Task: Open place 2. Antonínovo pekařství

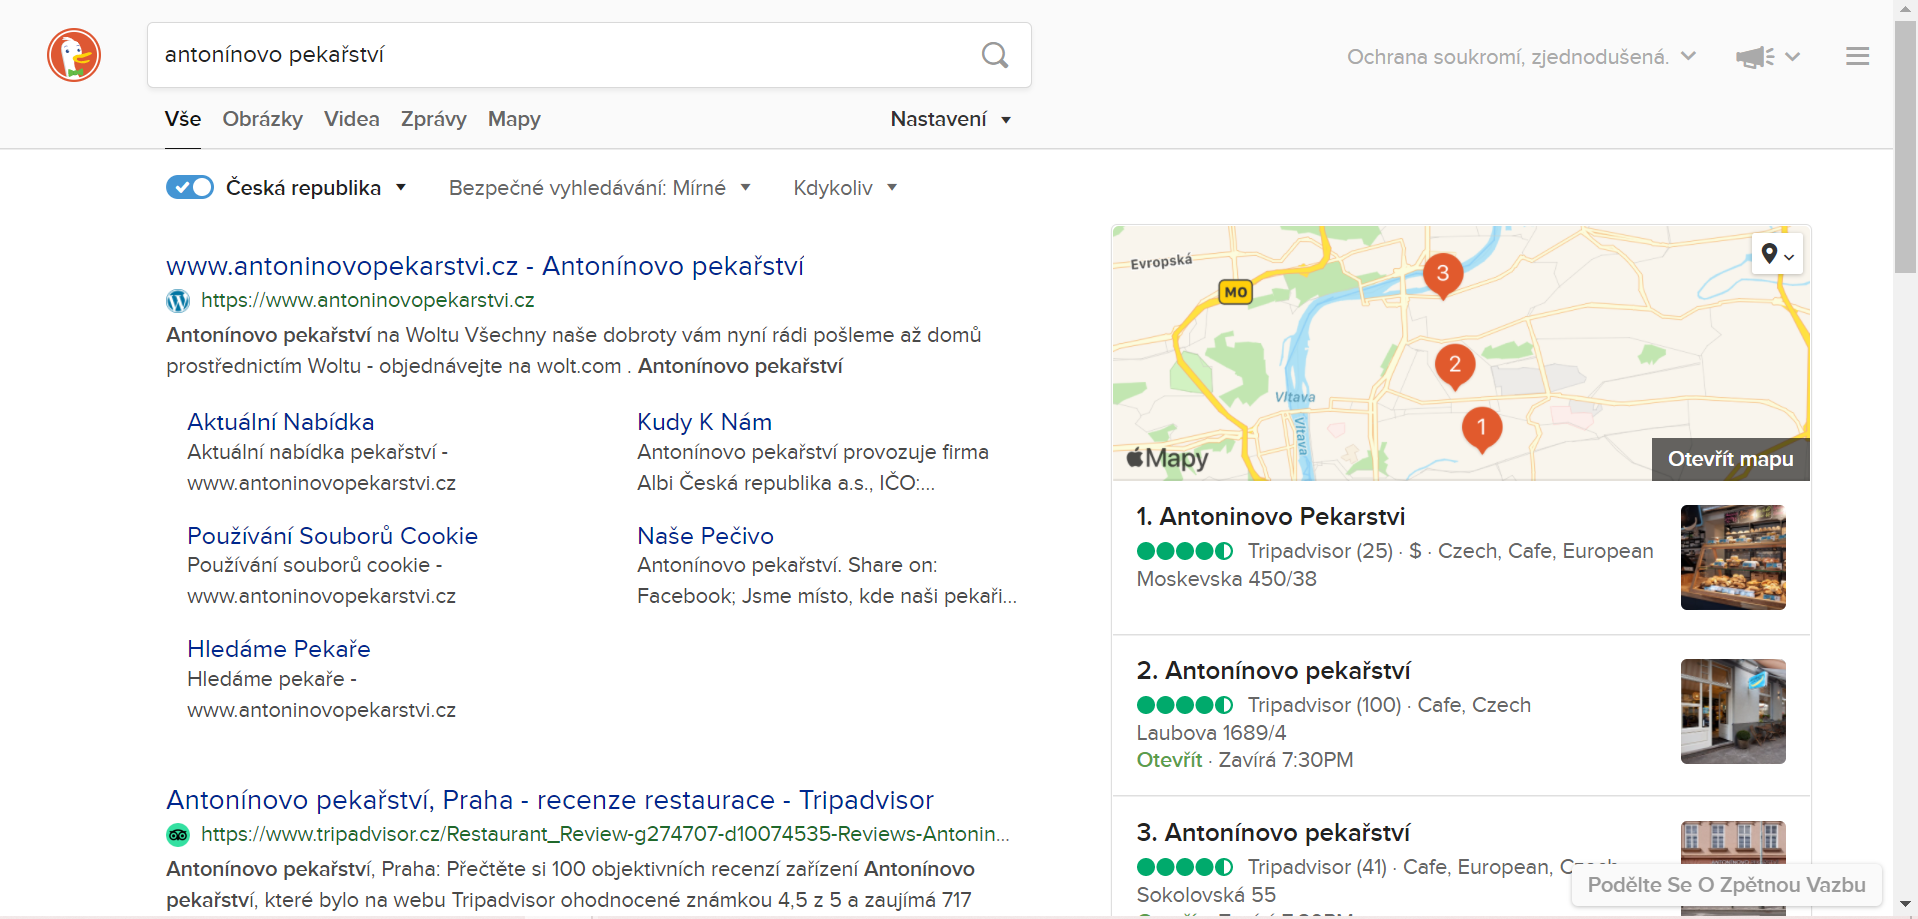Action: pos(1274,671)
